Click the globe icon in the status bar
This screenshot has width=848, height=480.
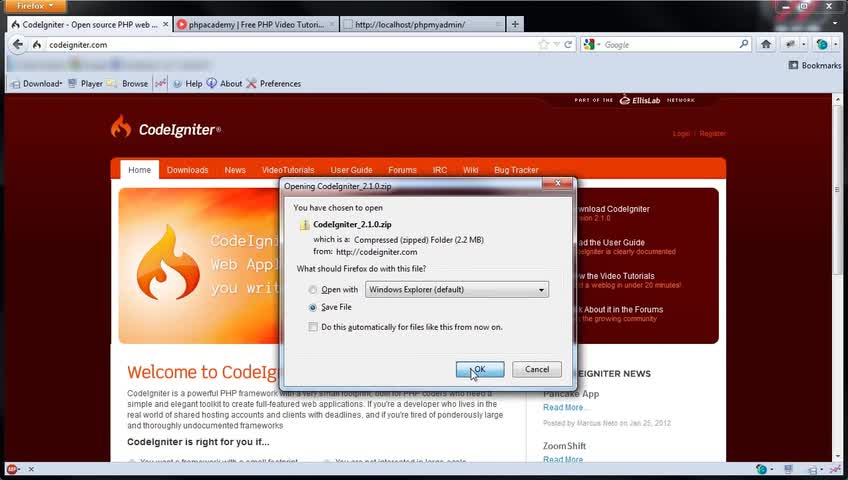click(x=762, y=469)
